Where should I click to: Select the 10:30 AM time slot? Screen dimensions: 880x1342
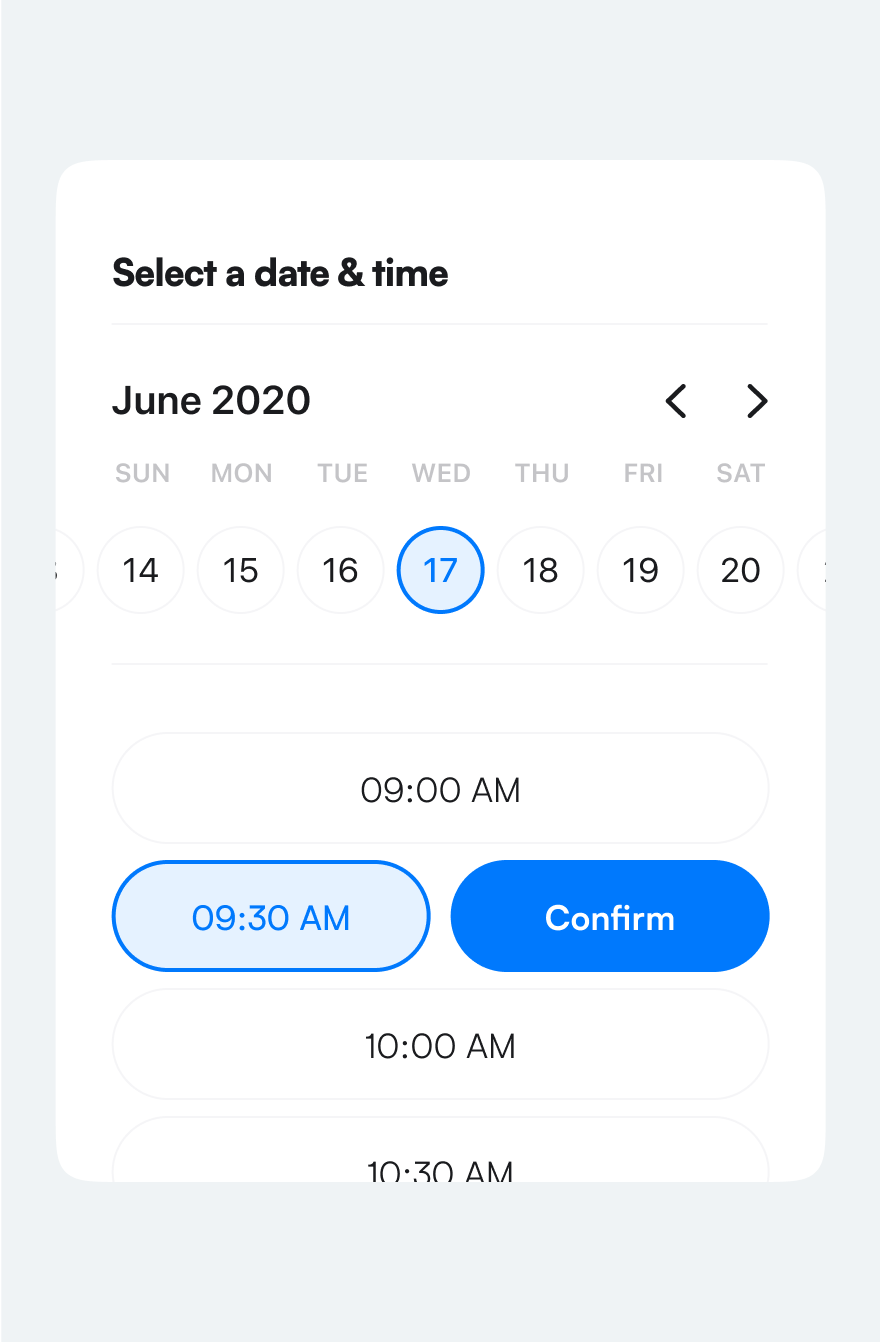pos(440,1150)
